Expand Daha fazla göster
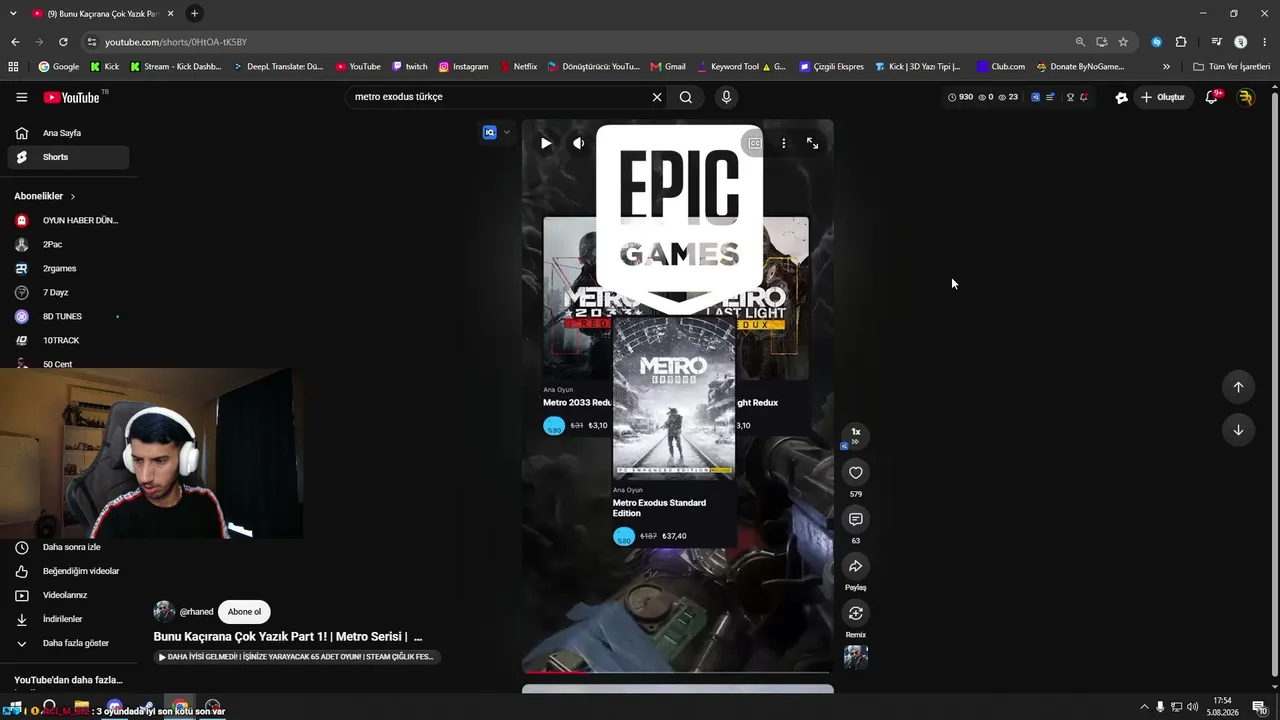1280x720 pixels. point(68,643)
